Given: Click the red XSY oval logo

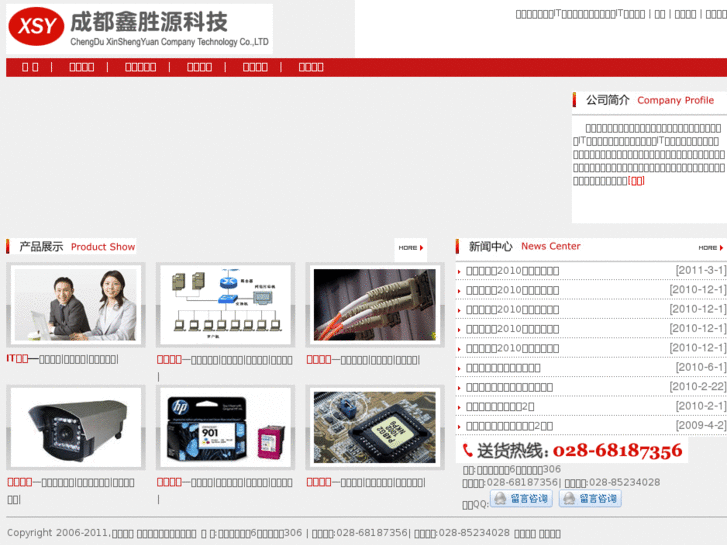Looking at the screenshot, I should tap(36, 26).
